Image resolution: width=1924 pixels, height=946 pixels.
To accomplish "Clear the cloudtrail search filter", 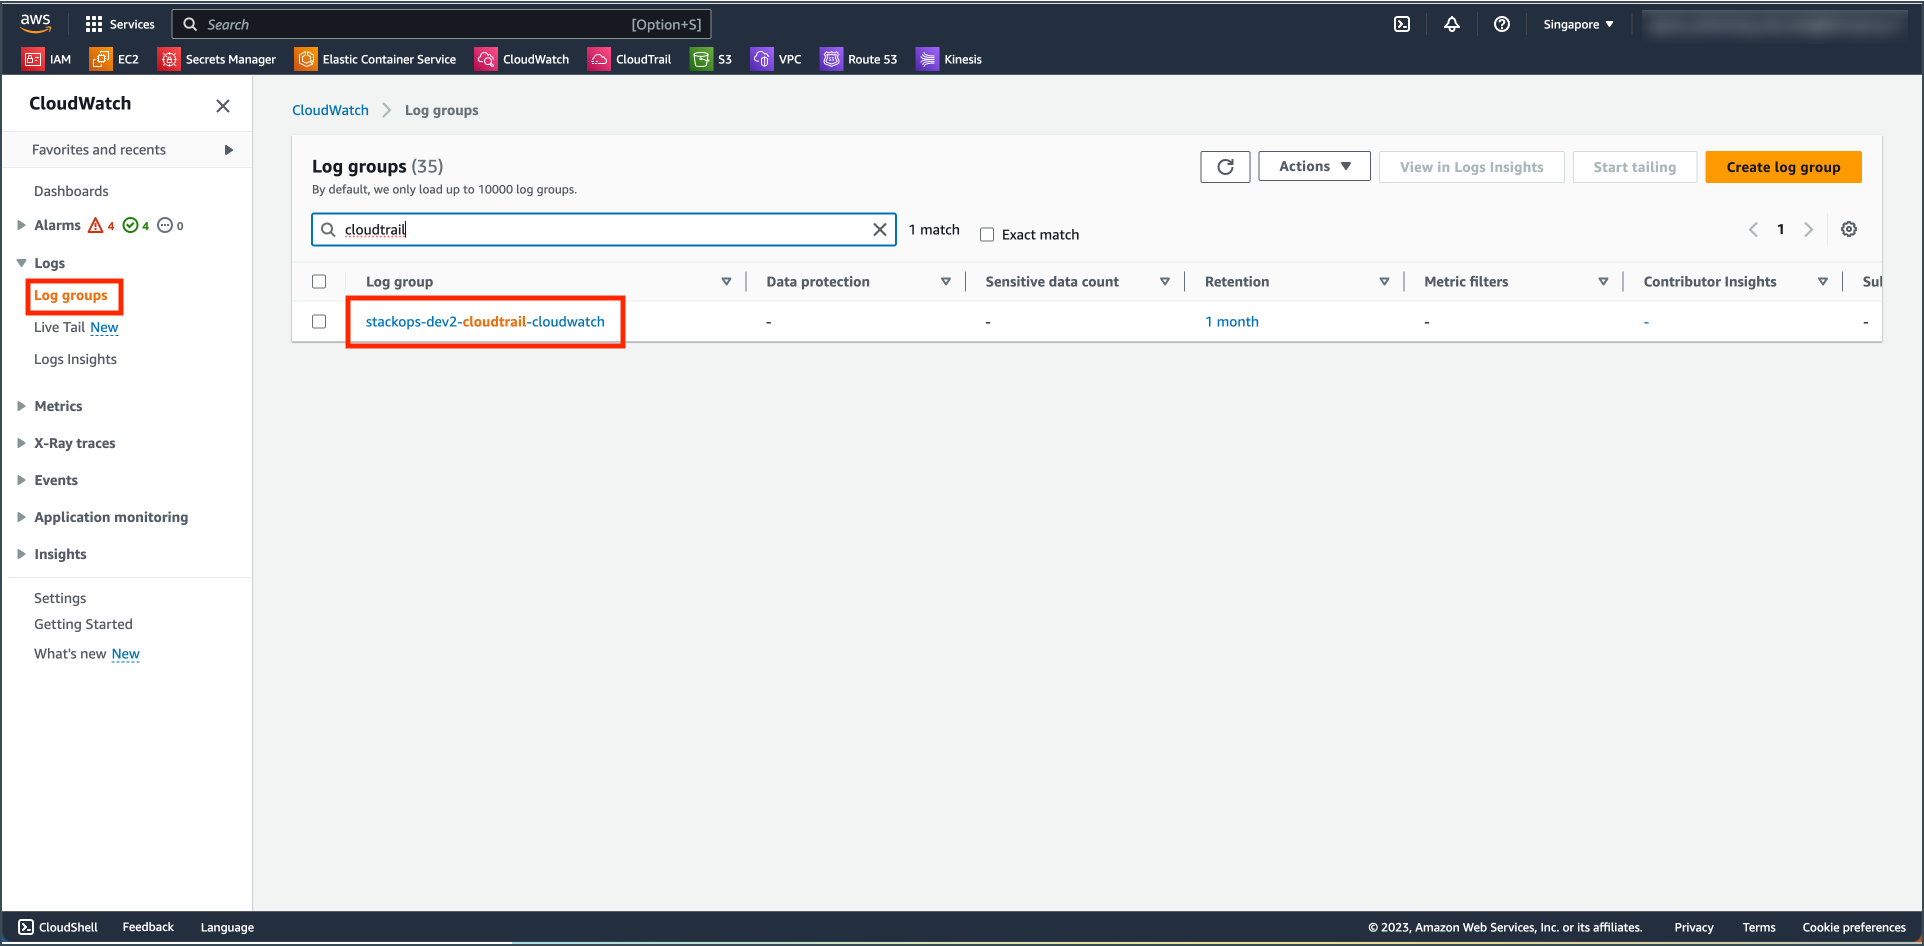I will 880,229.
